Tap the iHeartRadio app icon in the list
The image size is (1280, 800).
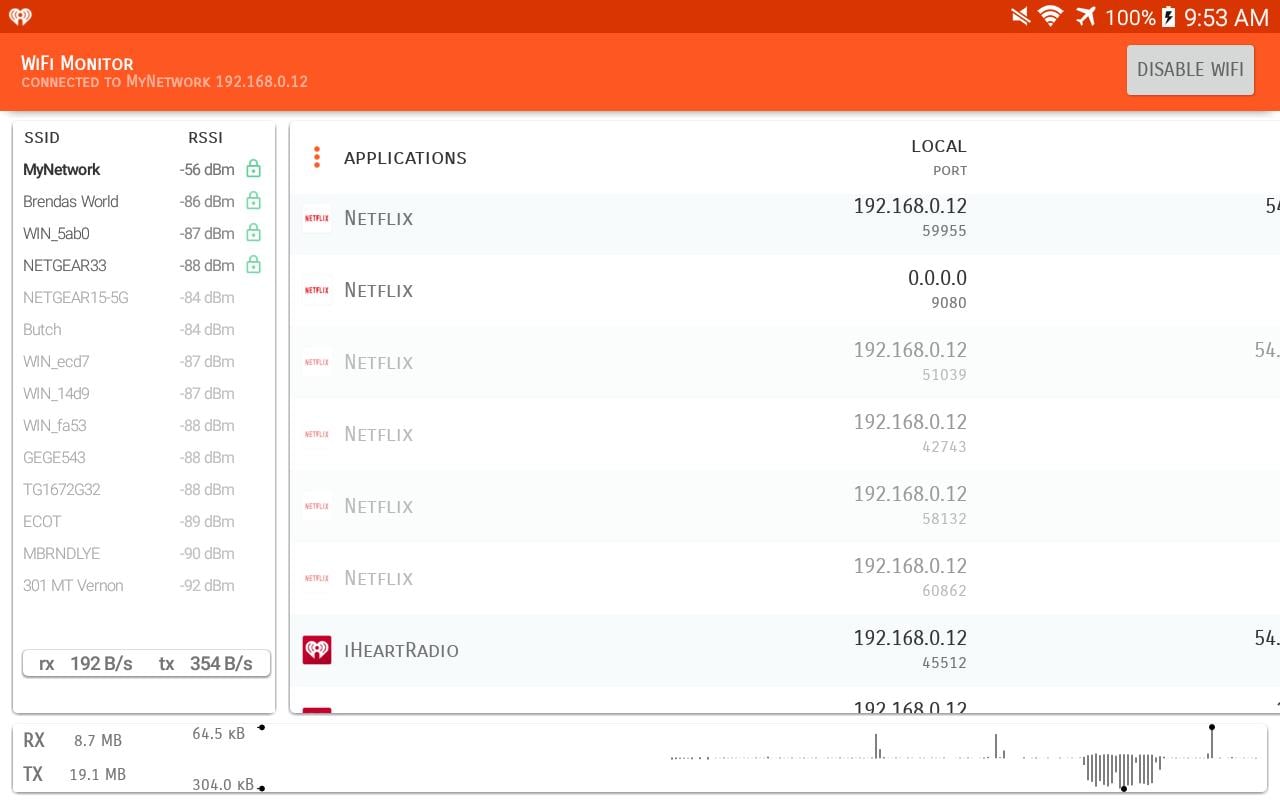(x=317, y=650)
